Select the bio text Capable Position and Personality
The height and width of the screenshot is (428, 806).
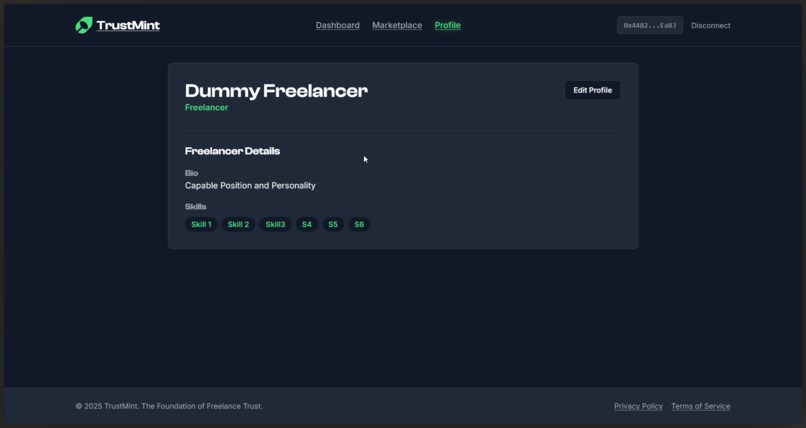tap(250, 185)
